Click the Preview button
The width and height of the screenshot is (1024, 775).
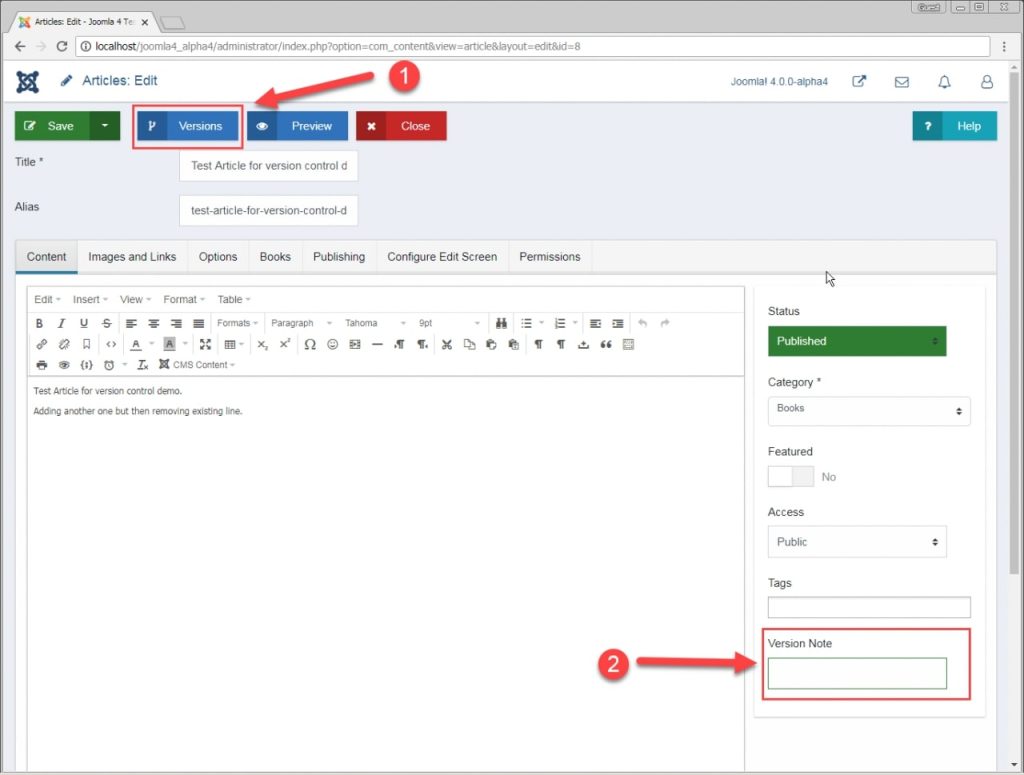[x=297, y=126]
